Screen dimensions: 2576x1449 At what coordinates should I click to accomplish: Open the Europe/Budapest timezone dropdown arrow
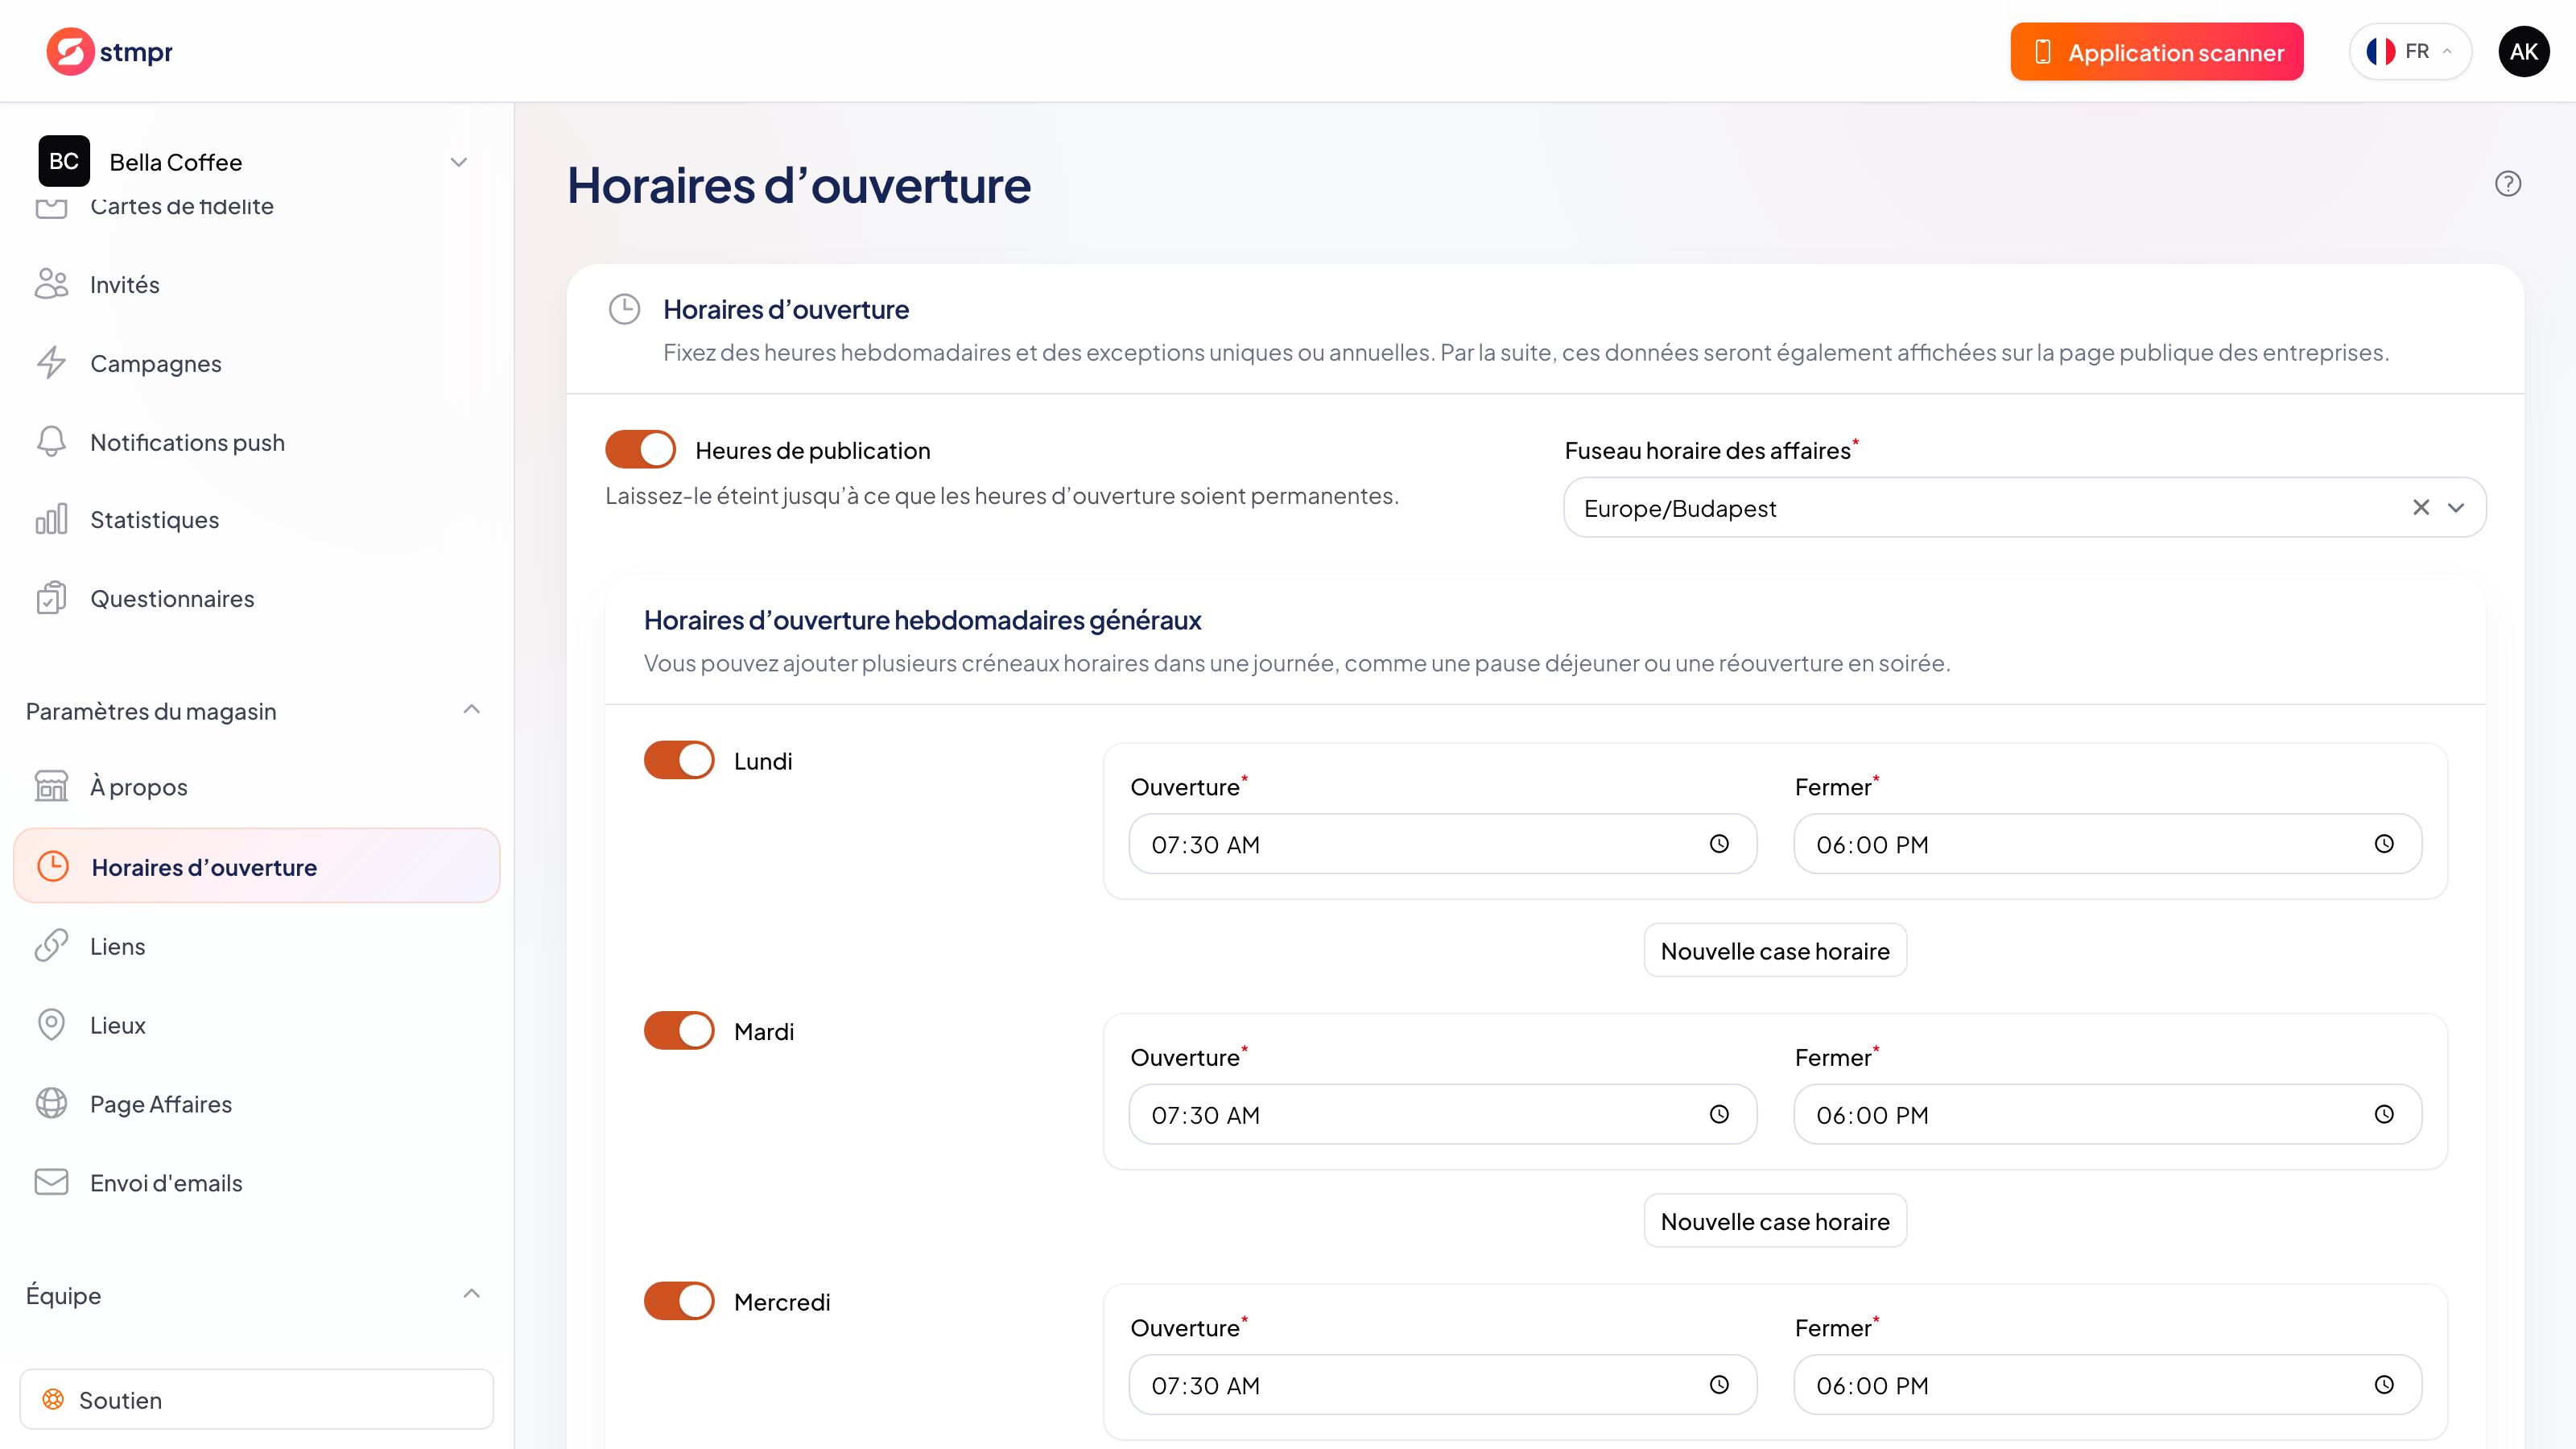2456,507
